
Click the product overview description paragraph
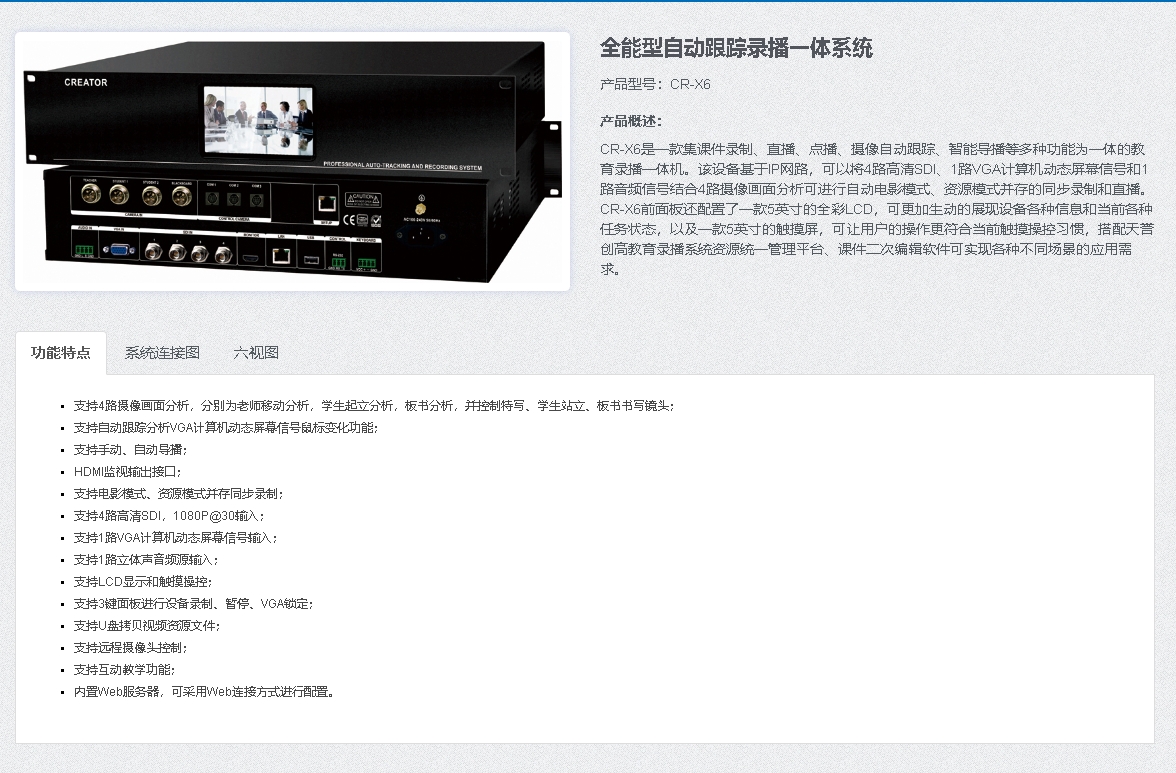[x=876, y=209]
